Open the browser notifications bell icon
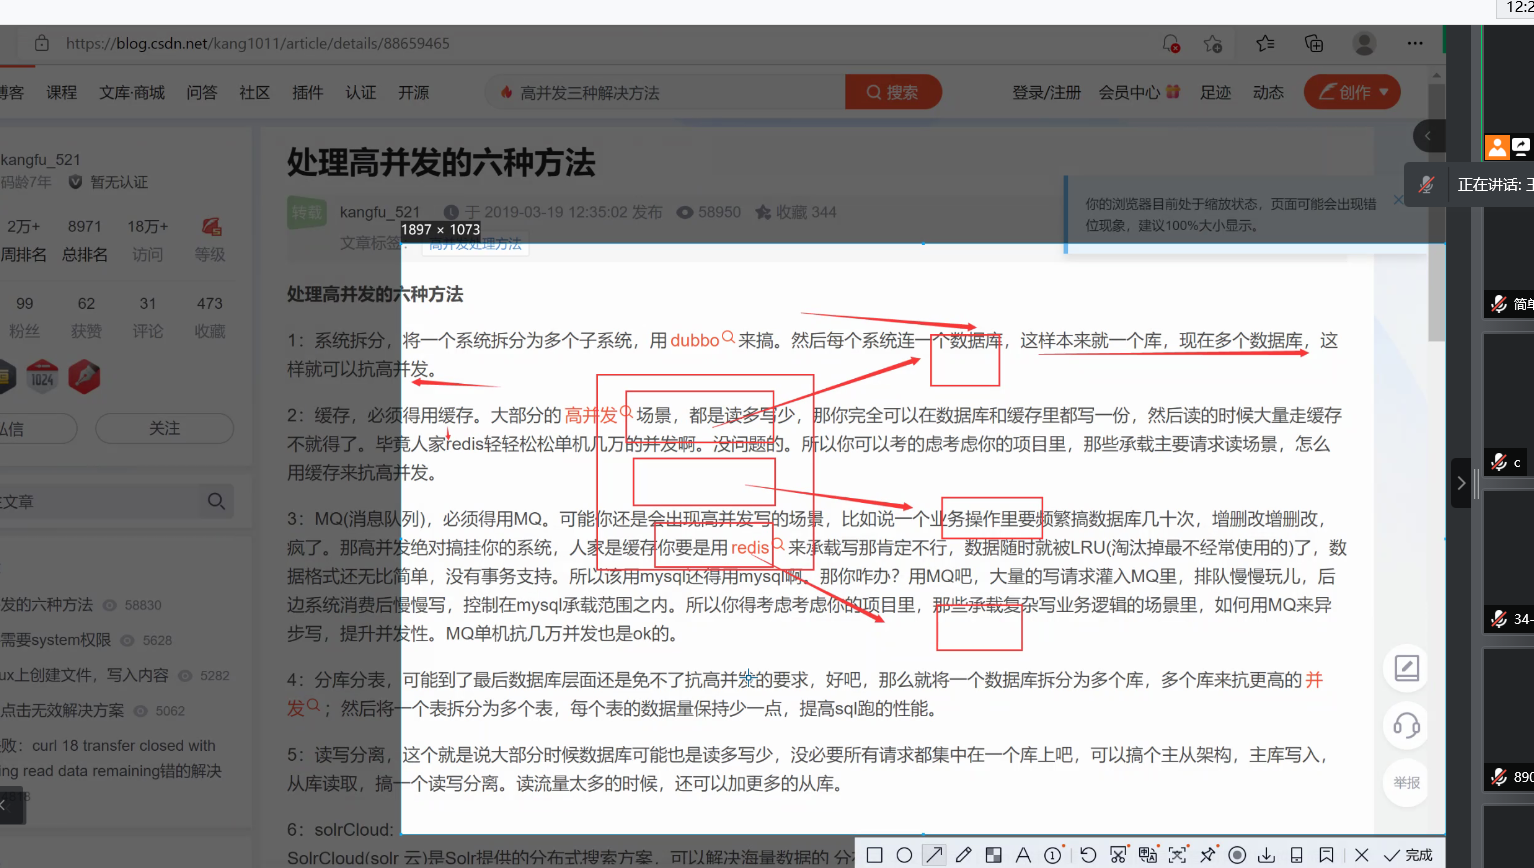 tap(1171, 43)
